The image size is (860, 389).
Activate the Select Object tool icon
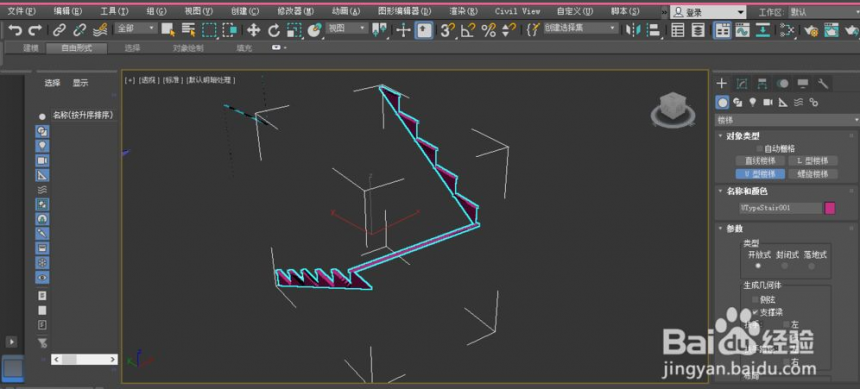click(x=168, y=30)
